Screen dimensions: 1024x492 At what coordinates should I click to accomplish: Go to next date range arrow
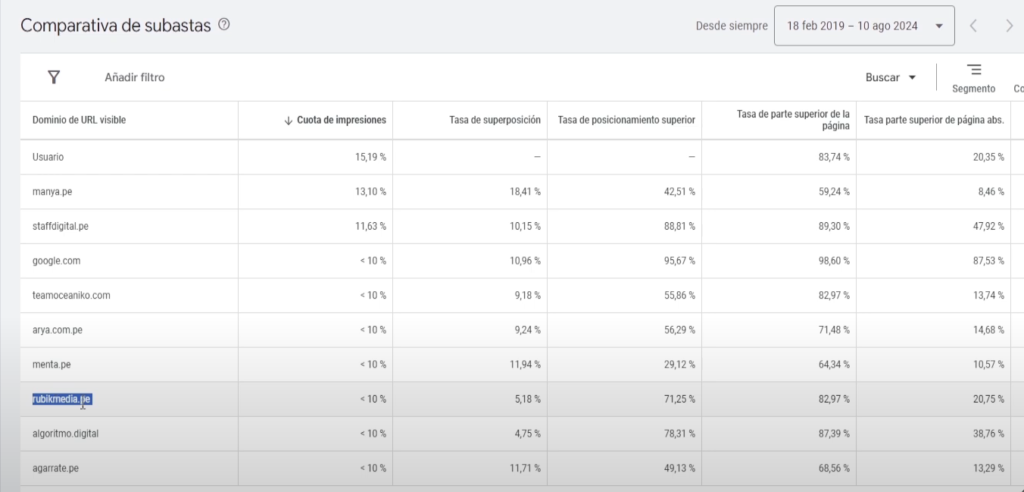(1010, 26)
